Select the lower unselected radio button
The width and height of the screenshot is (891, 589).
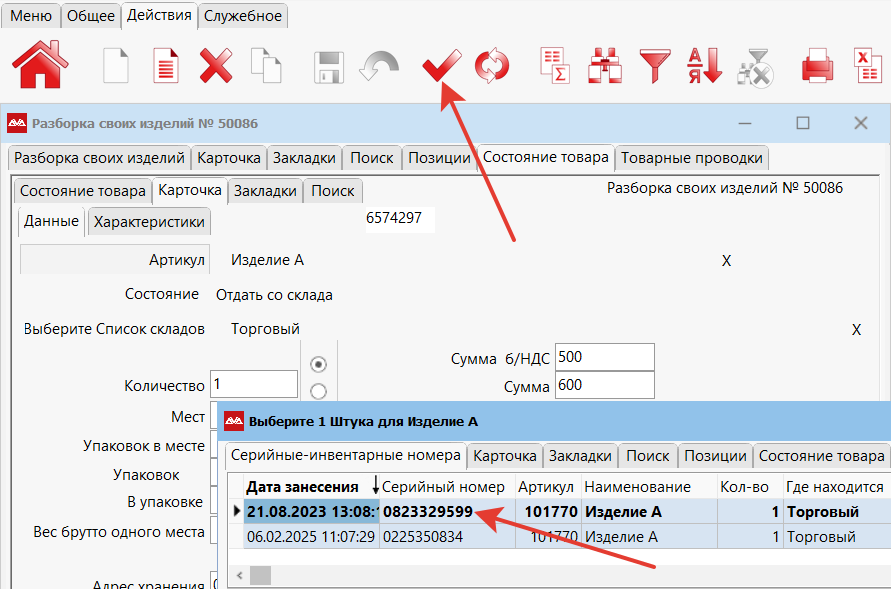[x=319, y=391]
